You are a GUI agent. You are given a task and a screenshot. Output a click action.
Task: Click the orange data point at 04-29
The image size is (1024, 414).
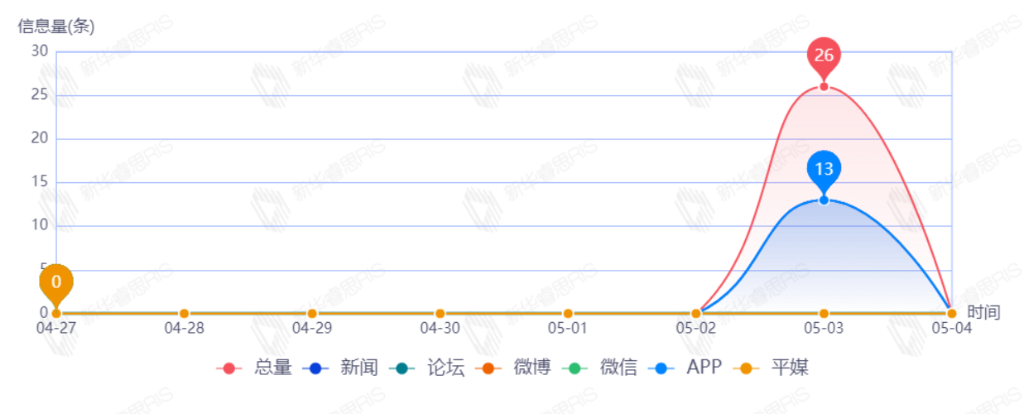click(x=312, y=314)
